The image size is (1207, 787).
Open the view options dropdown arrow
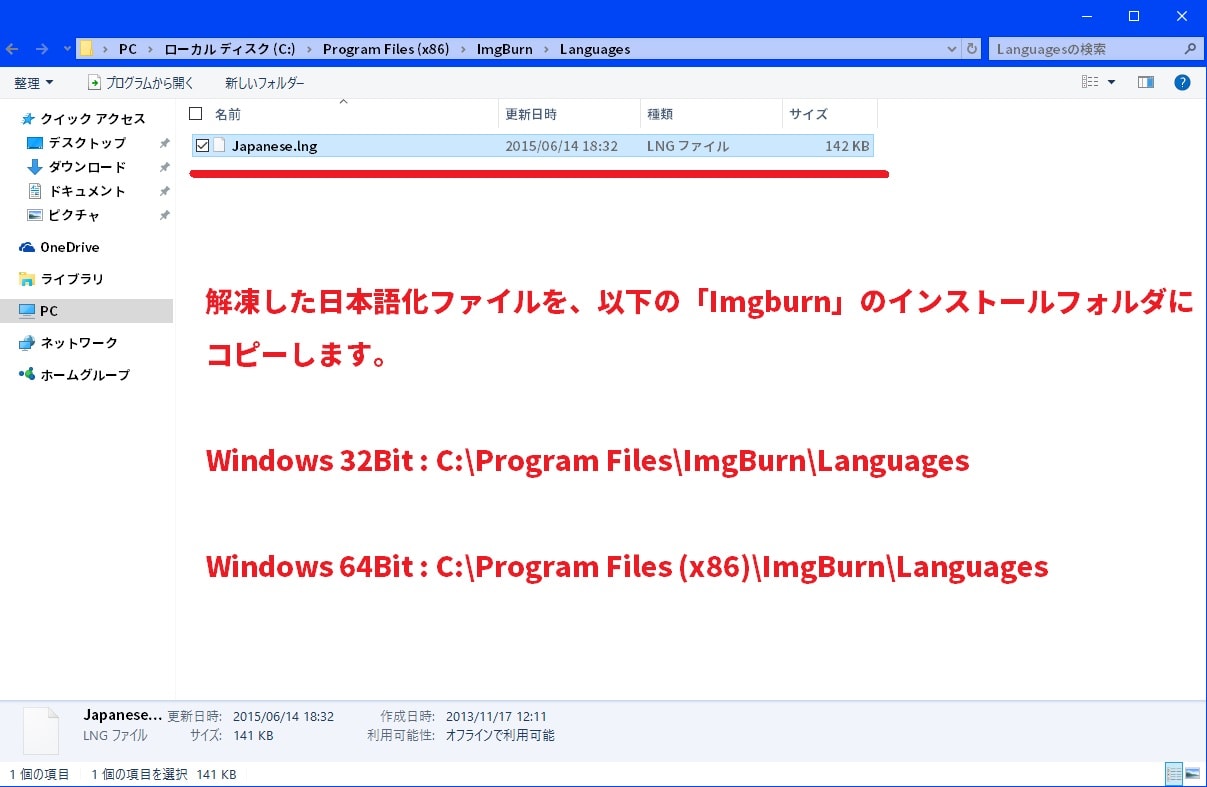click(1111, 83)
